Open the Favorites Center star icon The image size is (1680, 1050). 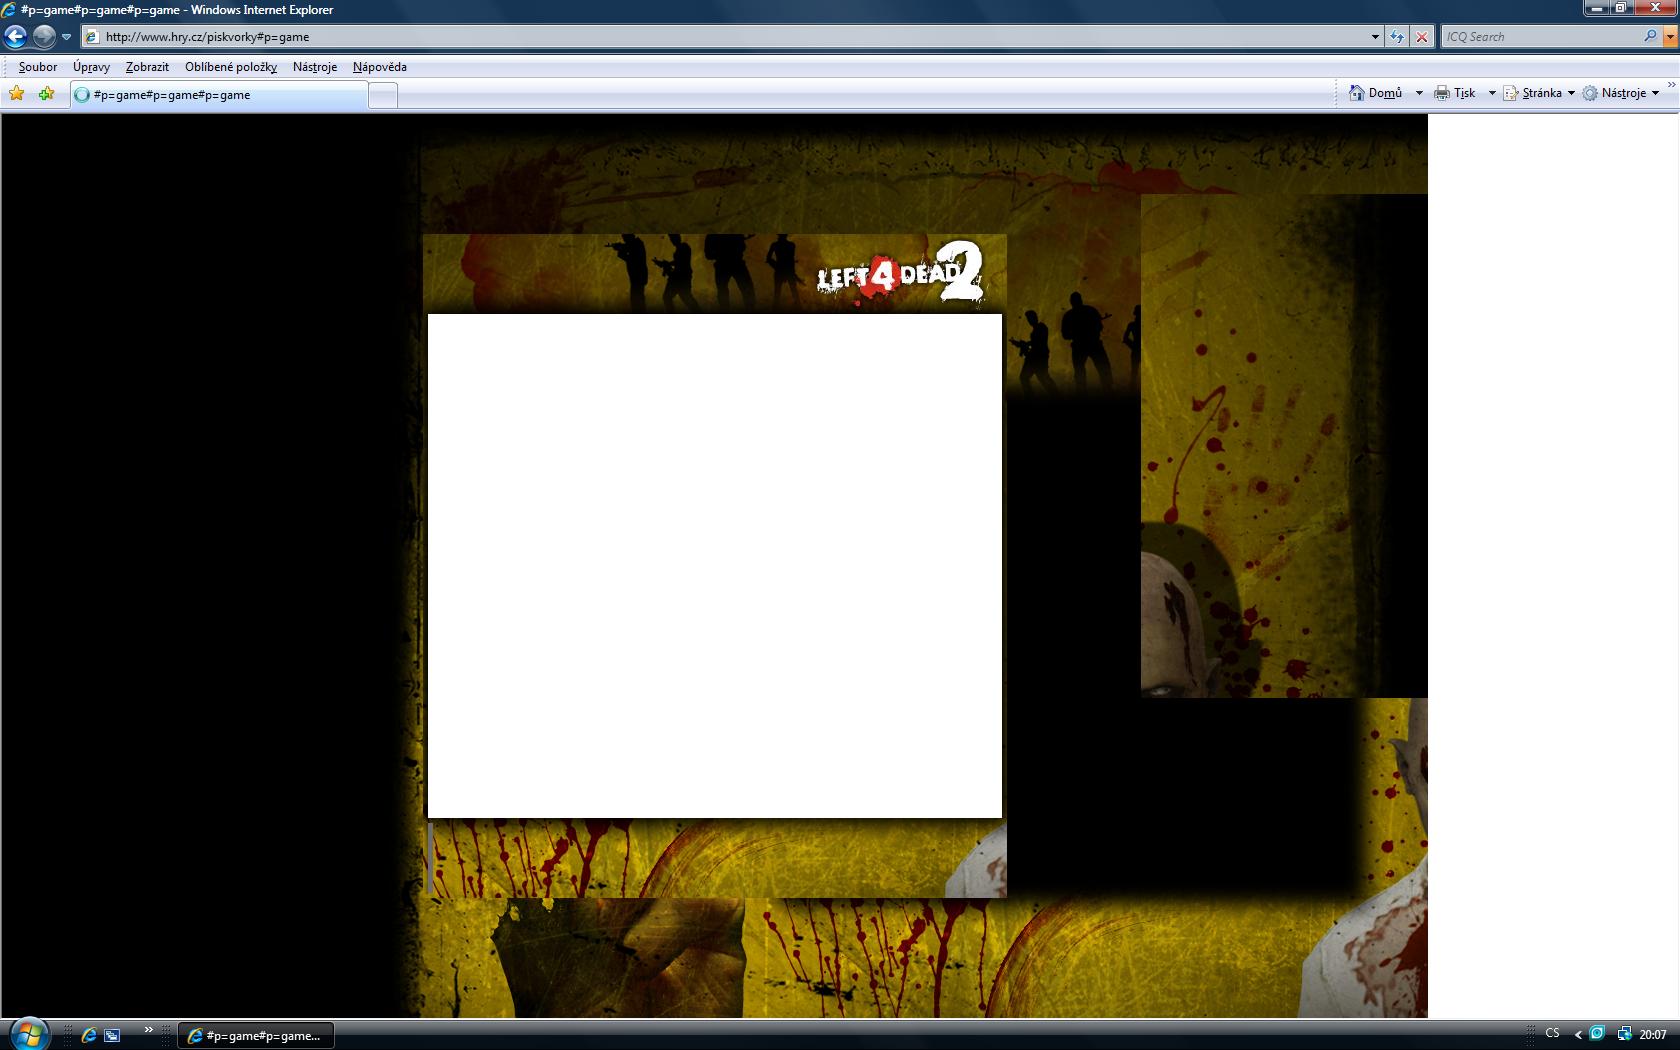[17, 94]
